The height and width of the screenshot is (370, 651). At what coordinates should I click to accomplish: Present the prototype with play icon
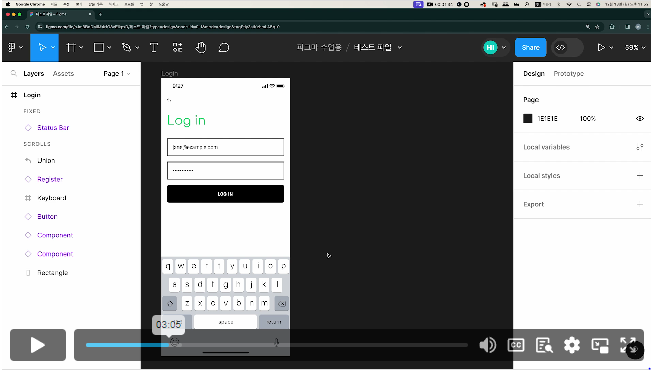click(x=601, y=48)
